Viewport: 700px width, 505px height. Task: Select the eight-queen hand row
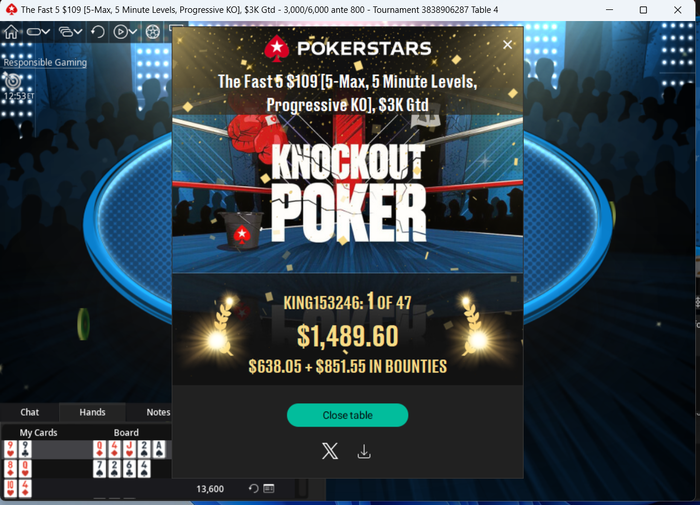(x=87, y=468)
